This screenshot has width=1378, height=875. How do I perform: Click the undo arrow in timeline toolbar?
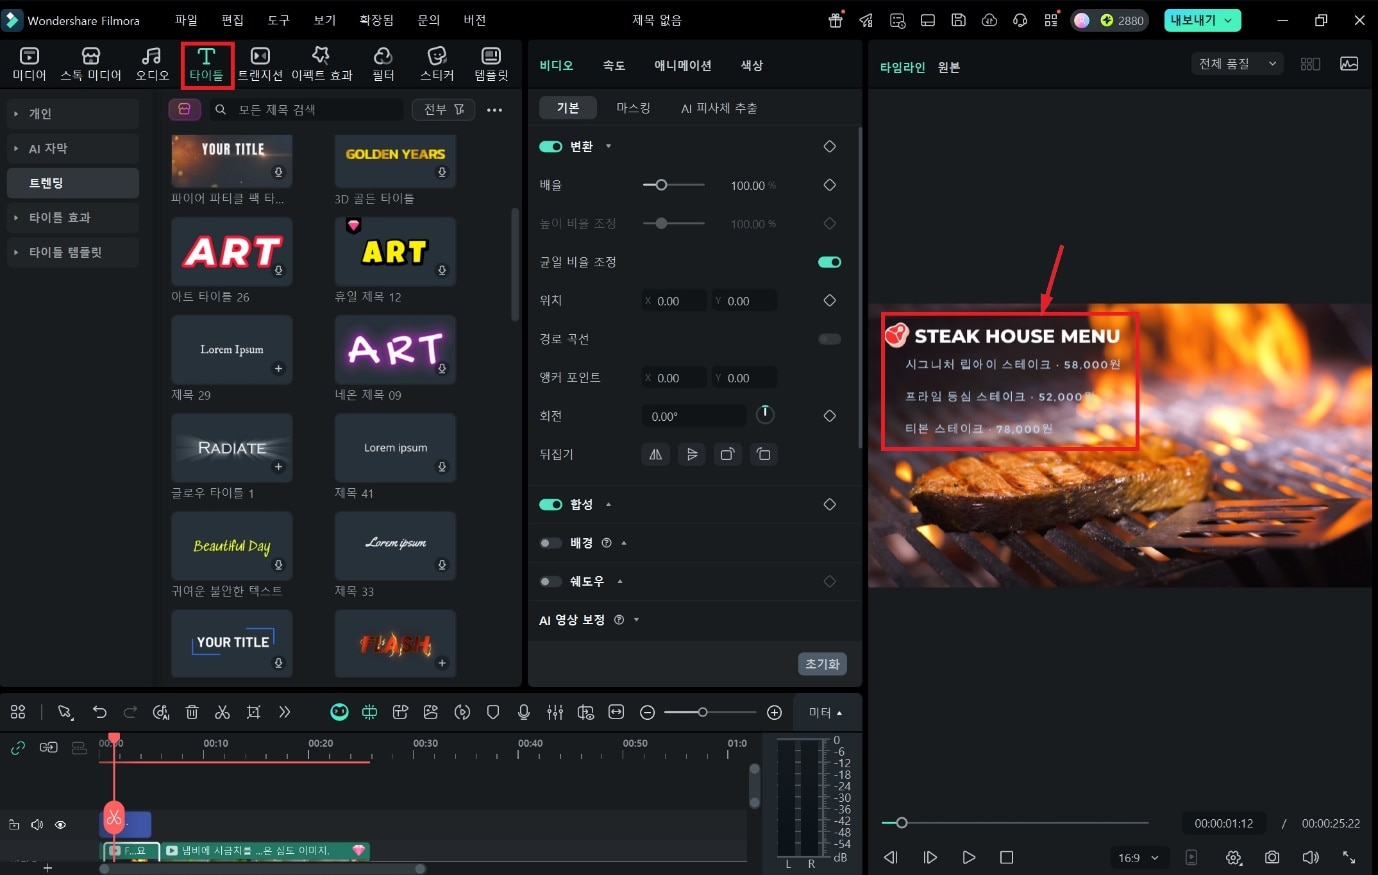(x=99, y=712)
